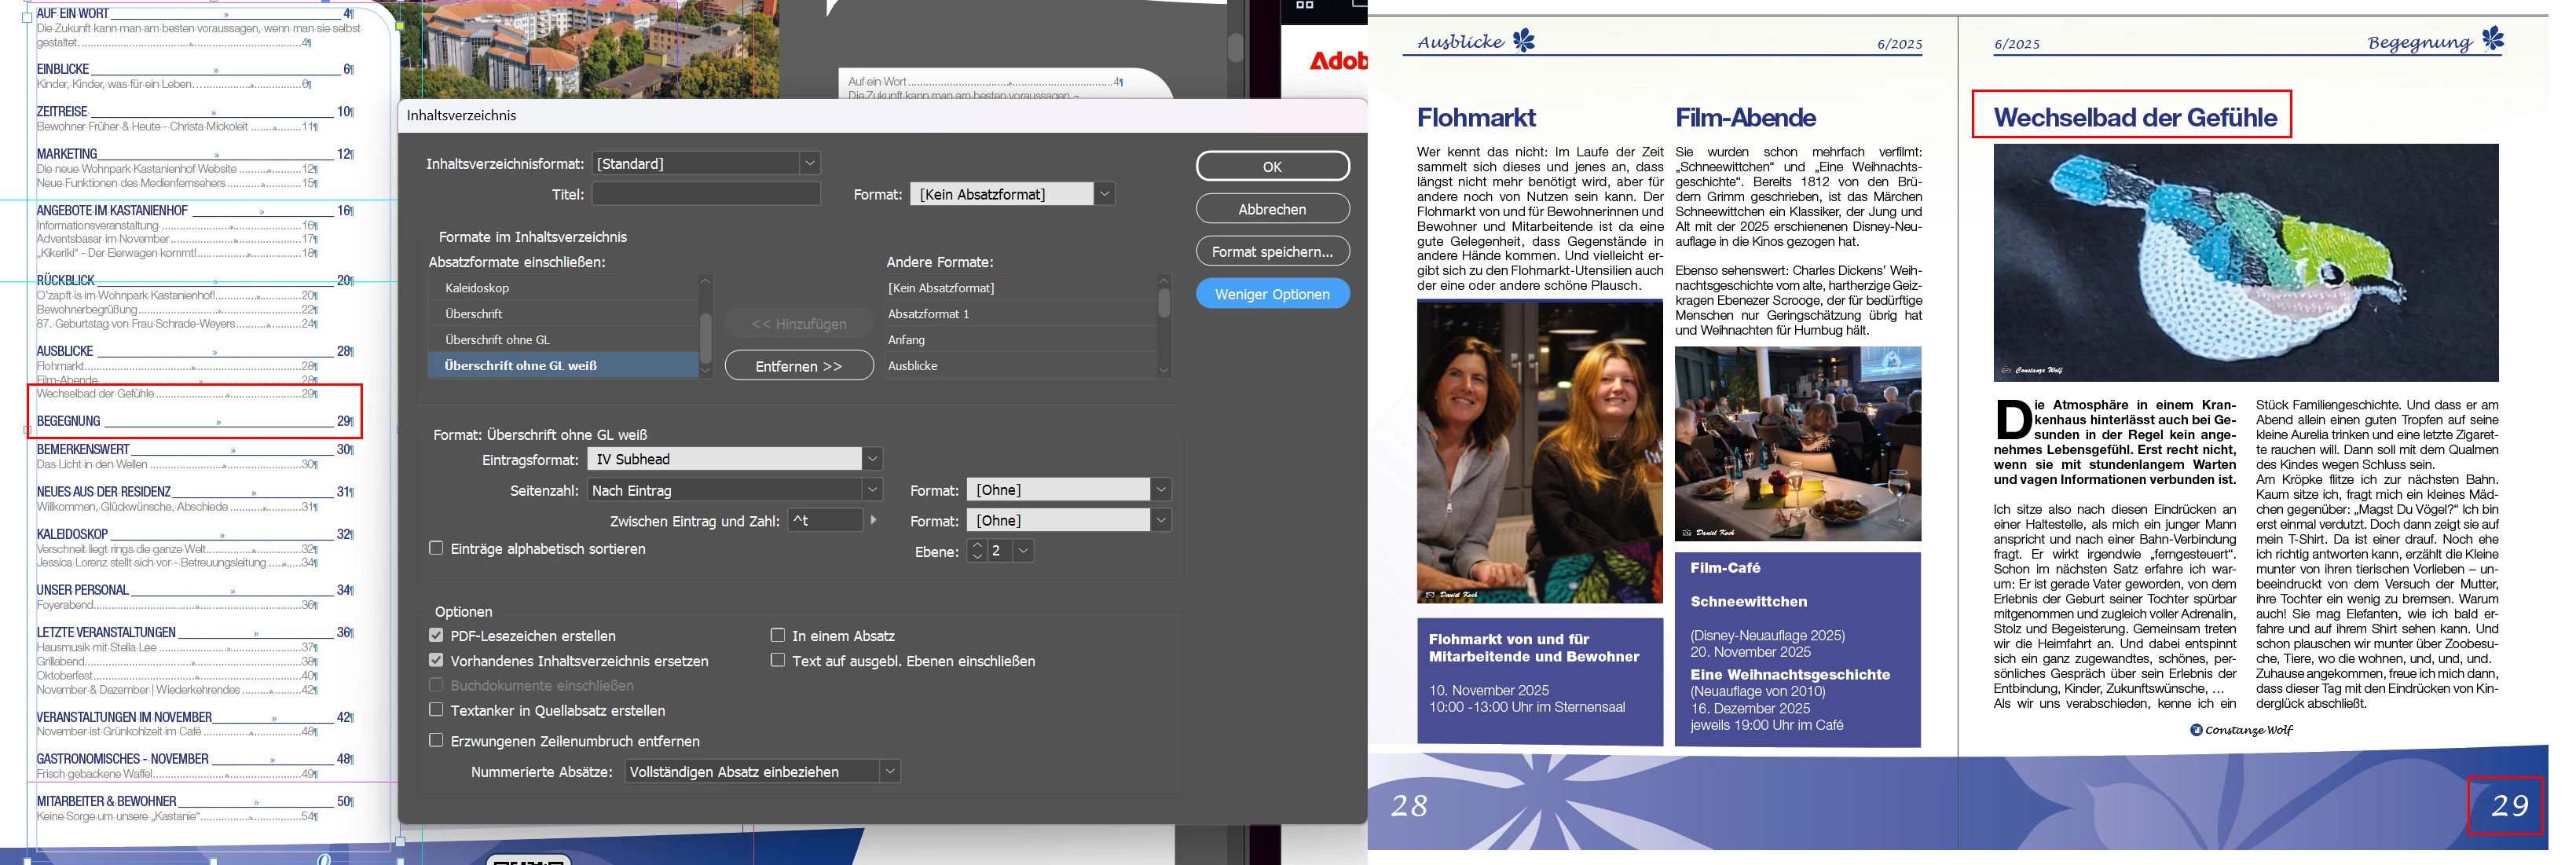Select Überschrift ohne GL list entry
This screenshot has width=2576, height=865.
(x=497, y=340)
